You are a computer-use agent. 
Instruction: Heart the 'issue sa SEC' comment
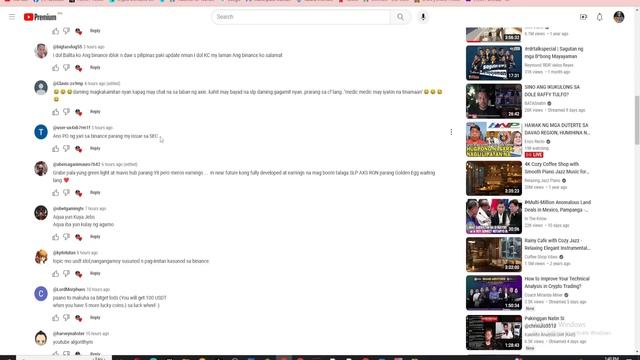pyautogui.click(x=78, y=149)
